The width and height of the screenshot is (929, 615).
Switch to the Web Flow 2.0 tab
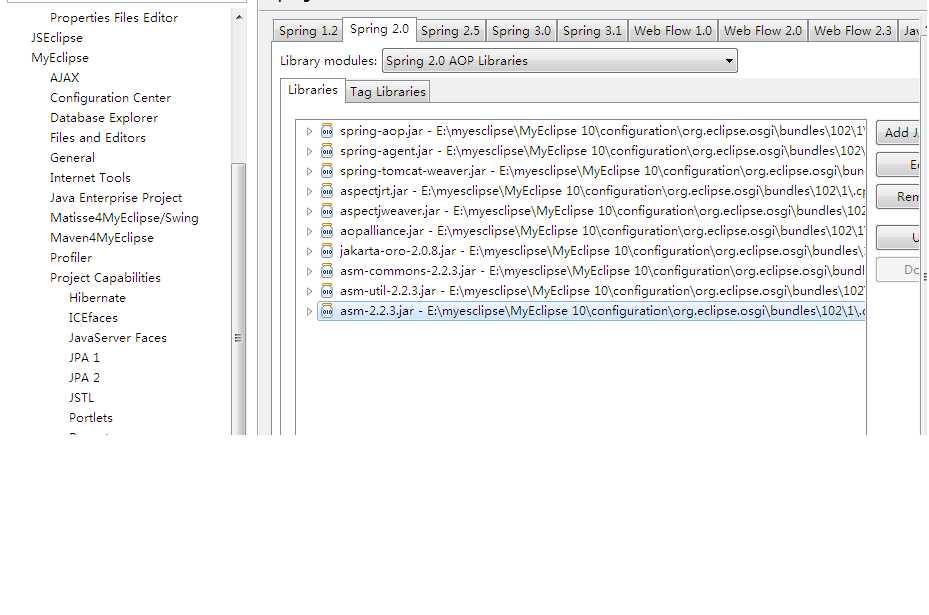click(x=763, y=31)
